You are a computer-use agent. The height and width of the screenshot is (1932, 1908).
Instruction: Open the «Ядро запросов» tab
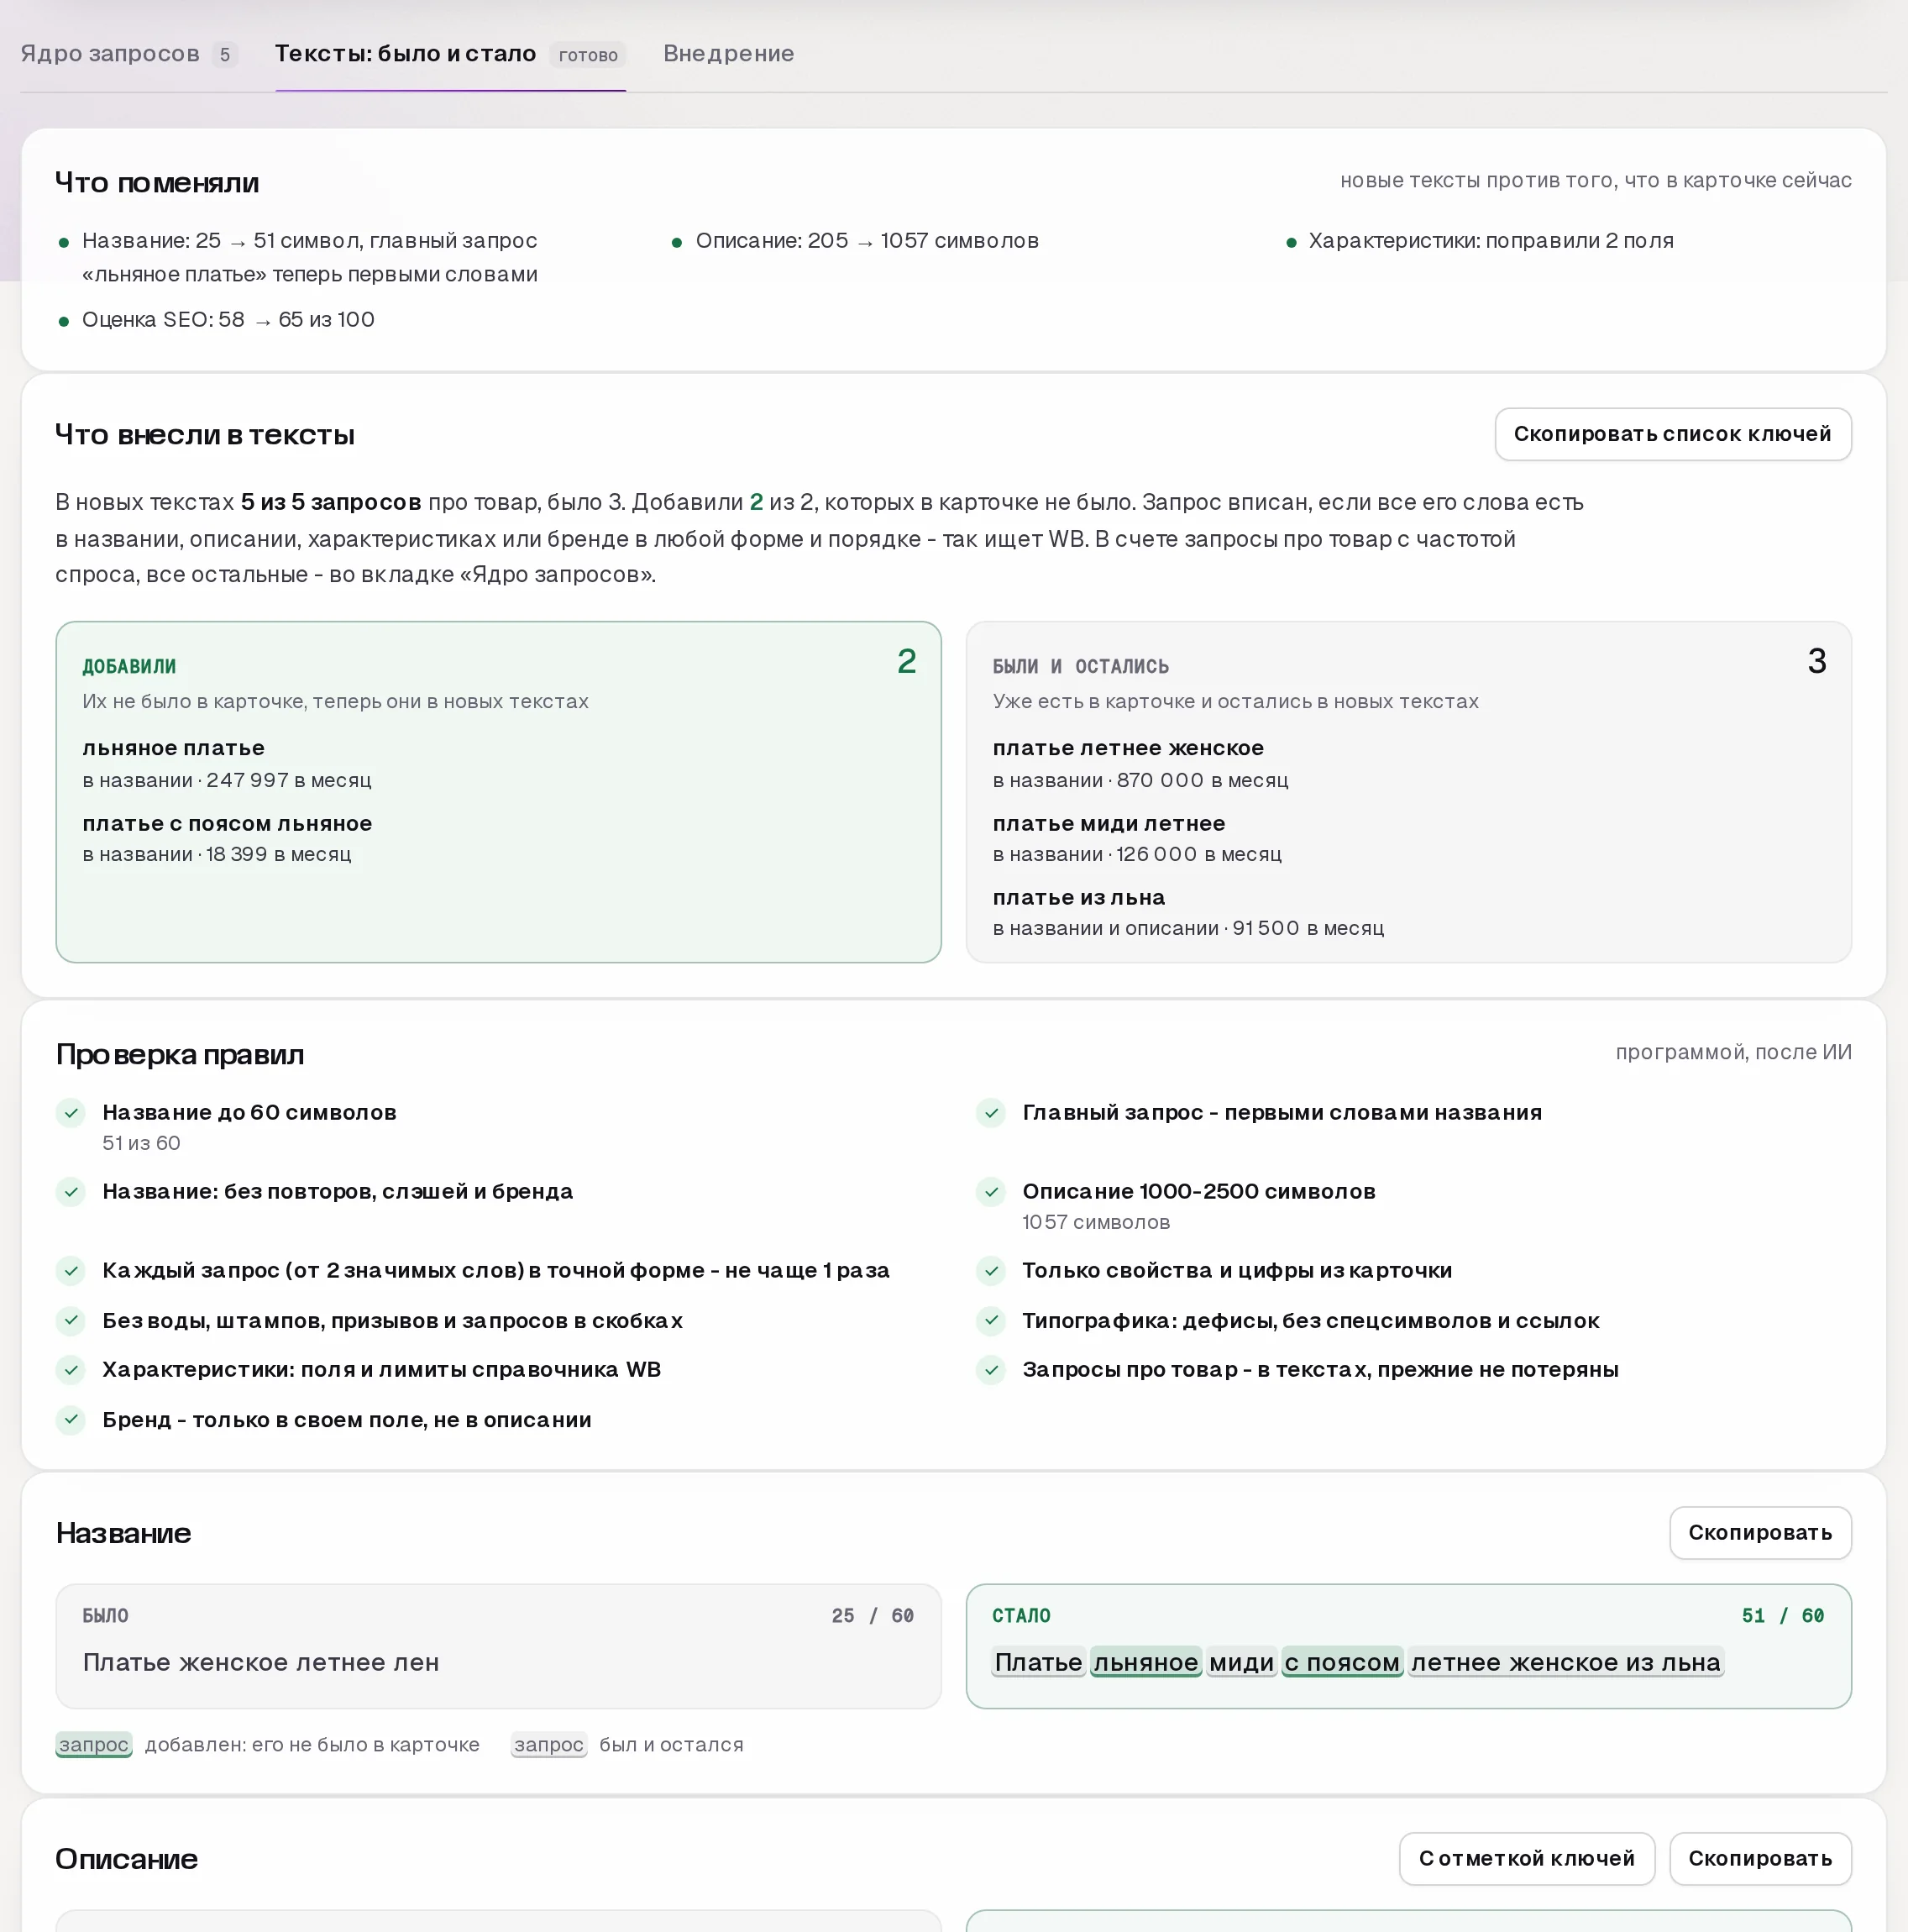point(128,54)
